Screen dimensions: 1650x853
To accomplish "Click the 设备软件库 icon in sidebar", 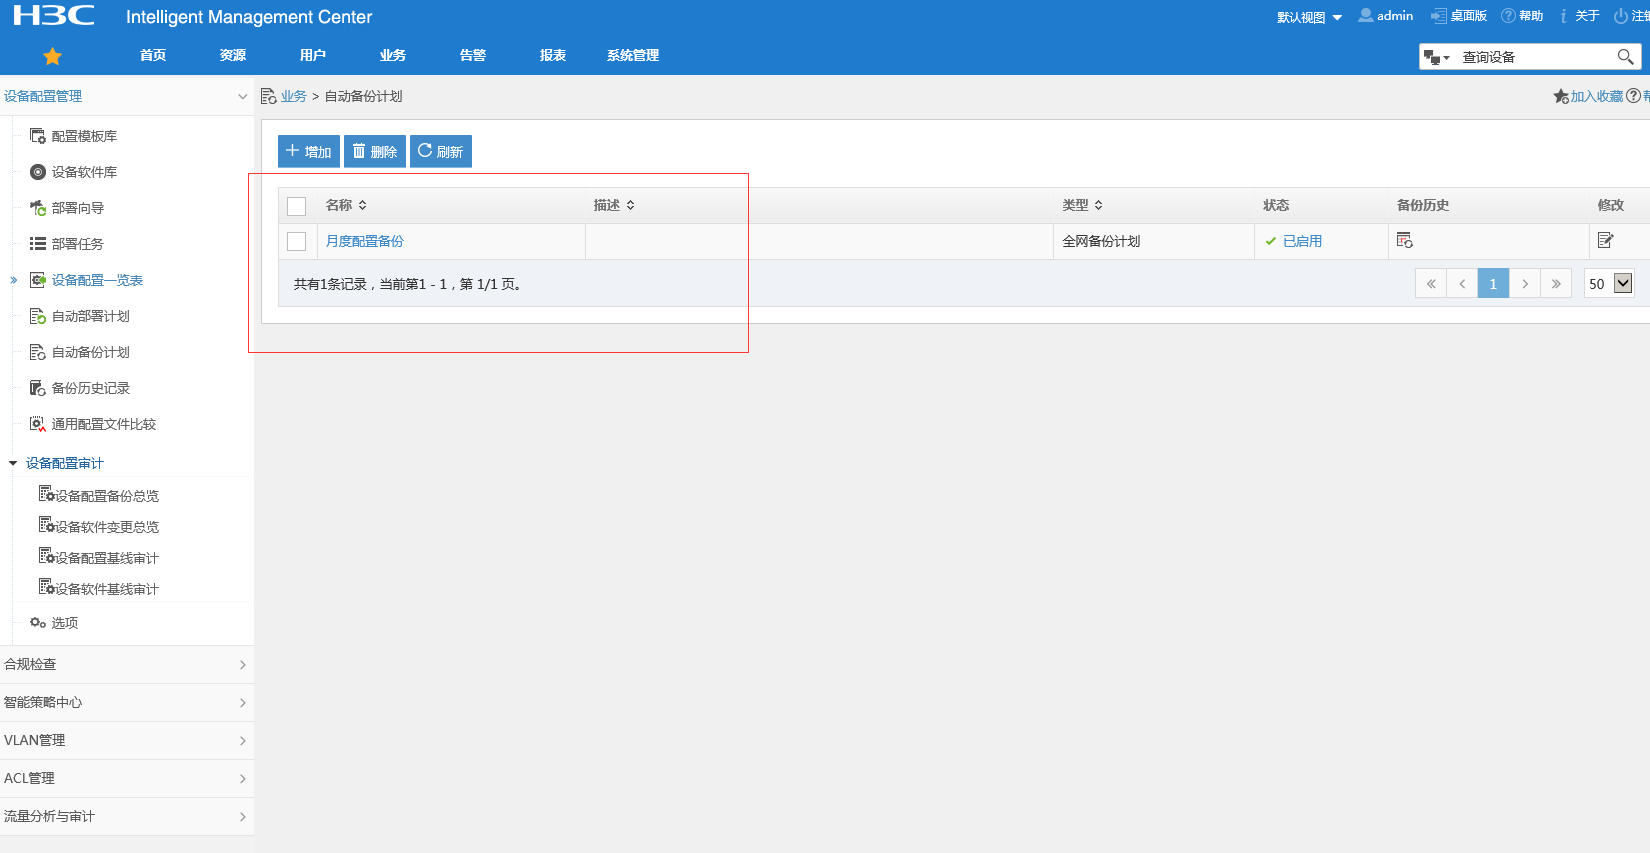I will point(38,172).
